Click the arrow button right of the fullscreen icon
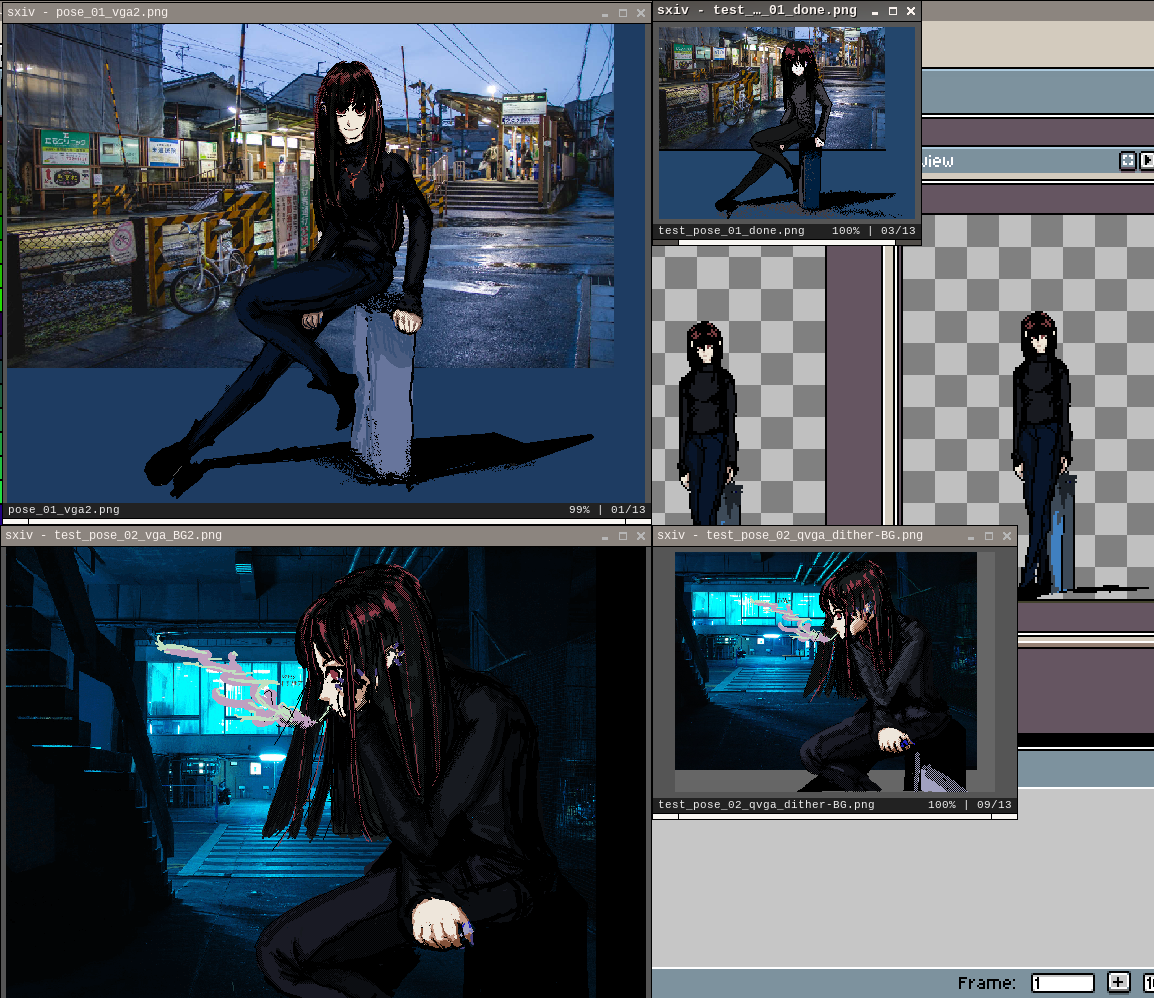The image size is (1154, 998). click(x=1147, y=160)
